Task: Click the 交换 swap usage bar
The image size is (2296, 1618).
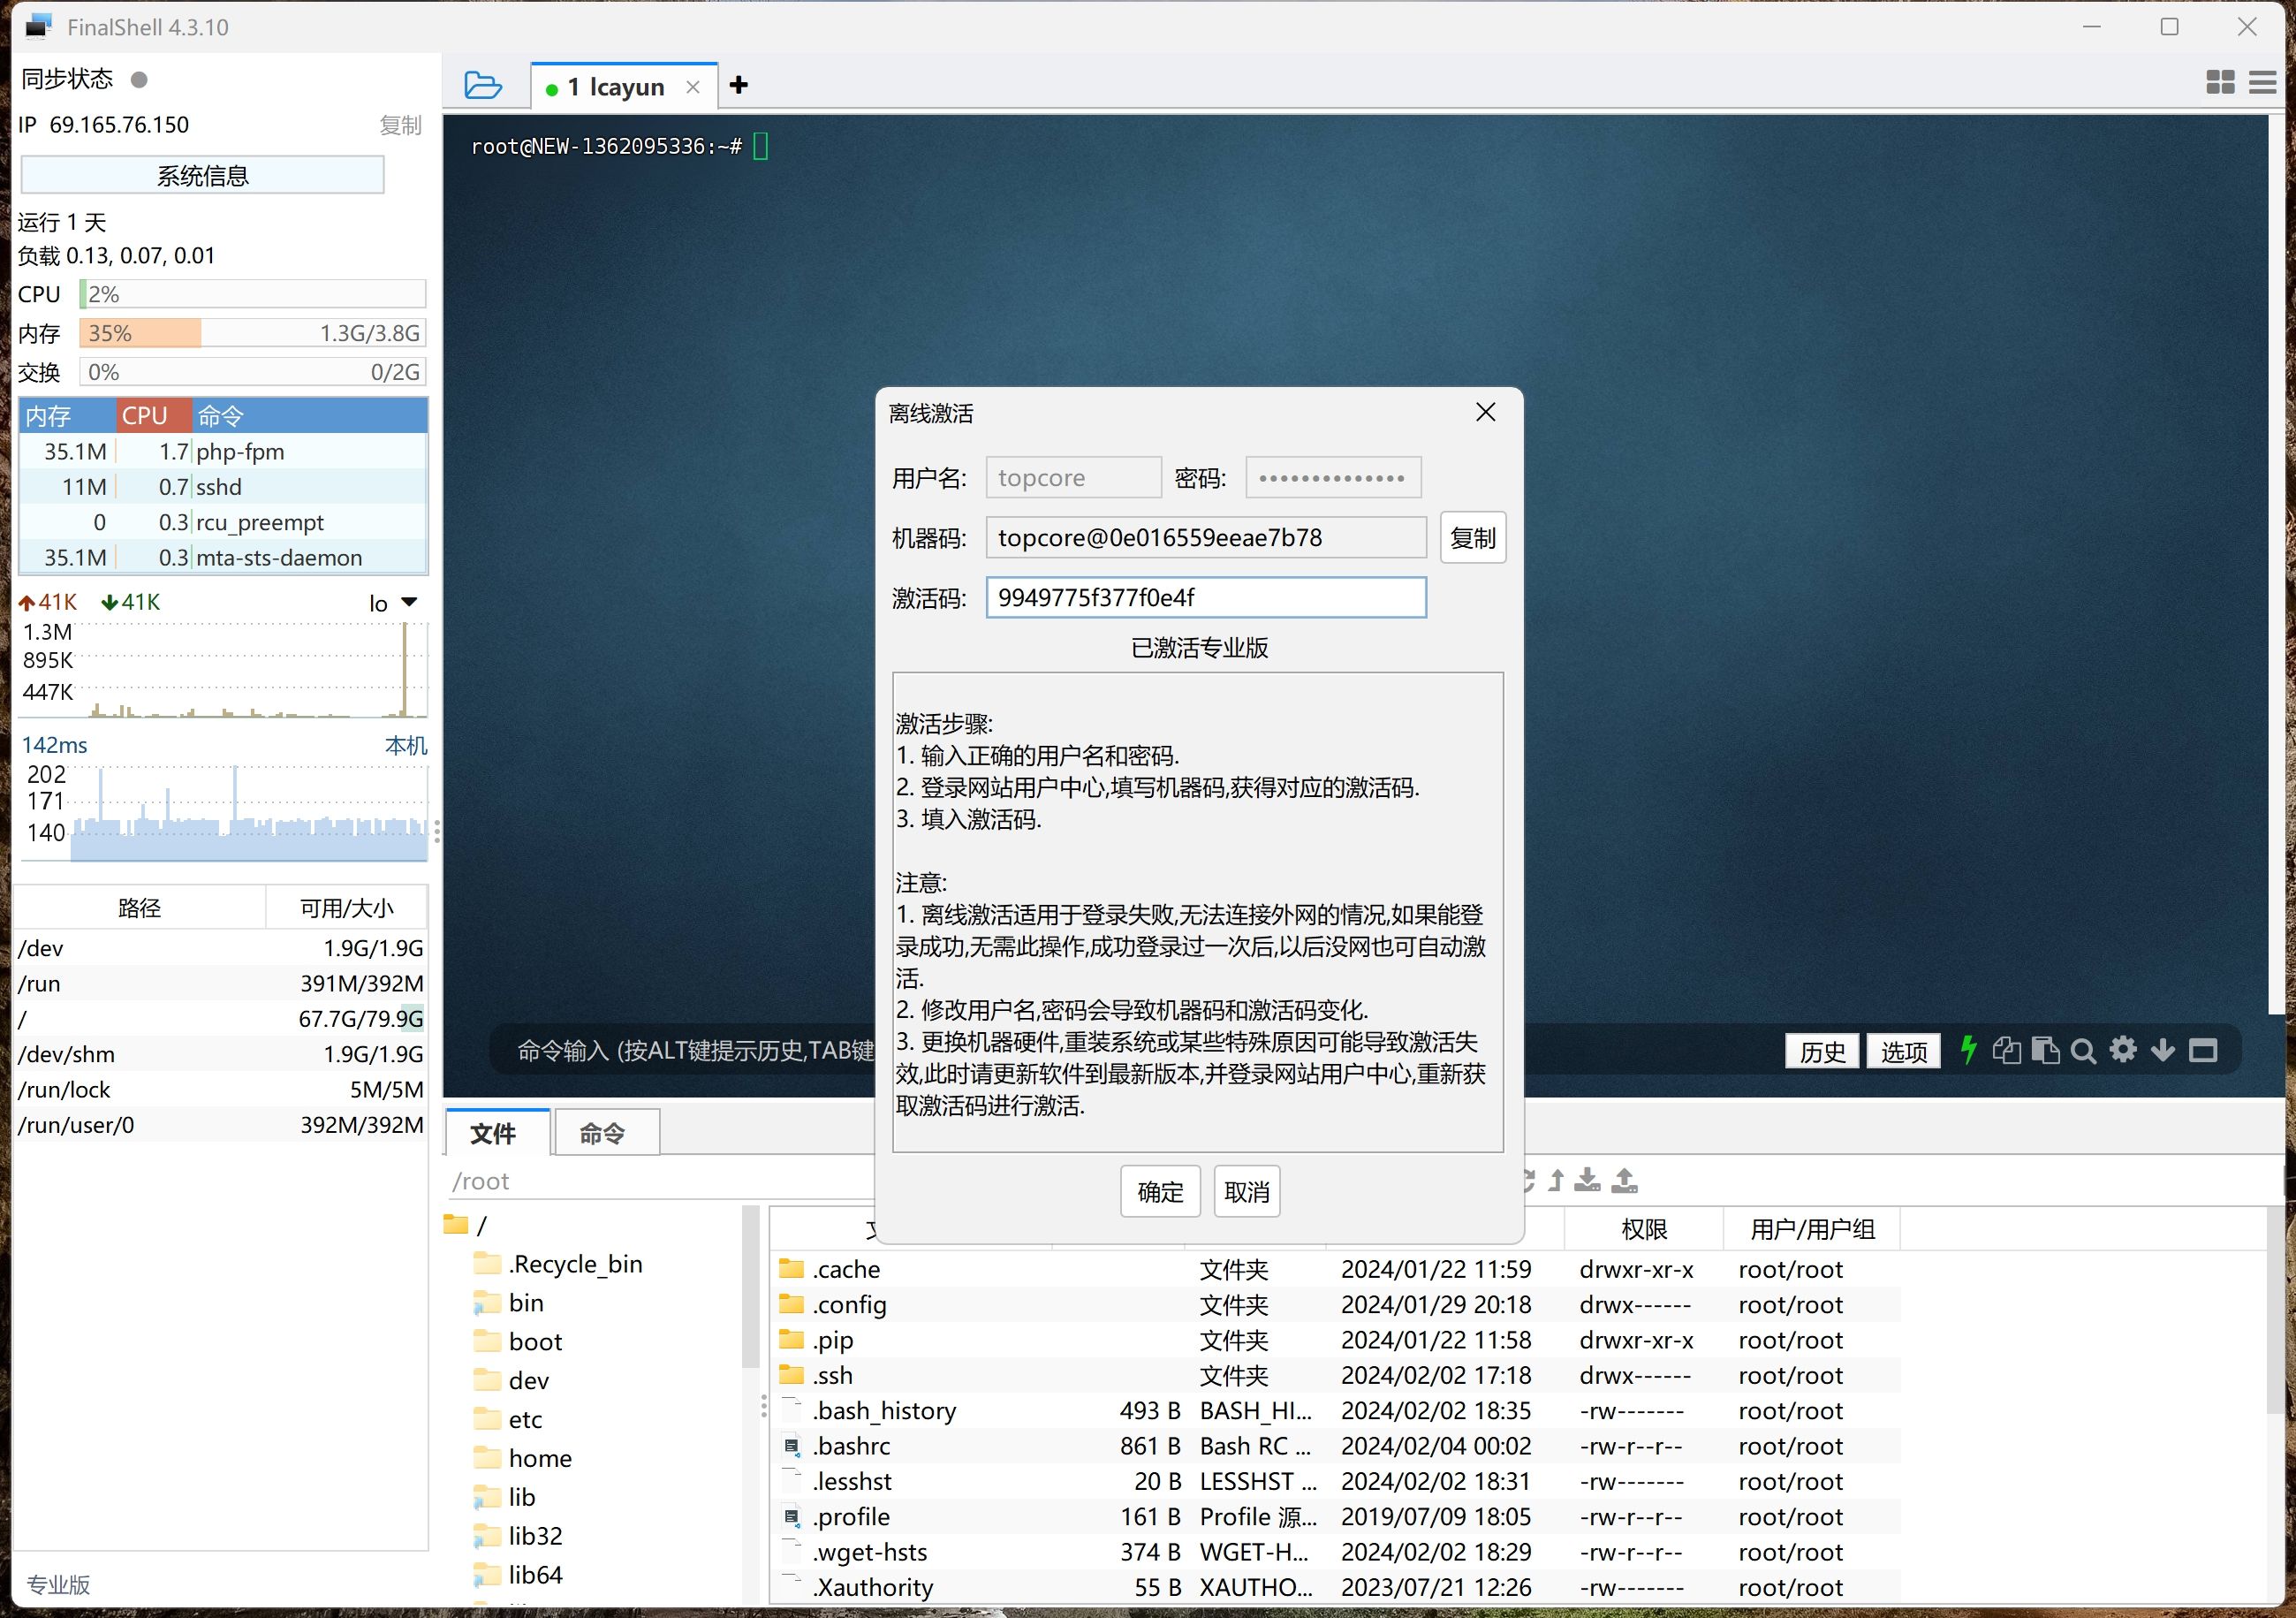Action: tap(252, 372)
